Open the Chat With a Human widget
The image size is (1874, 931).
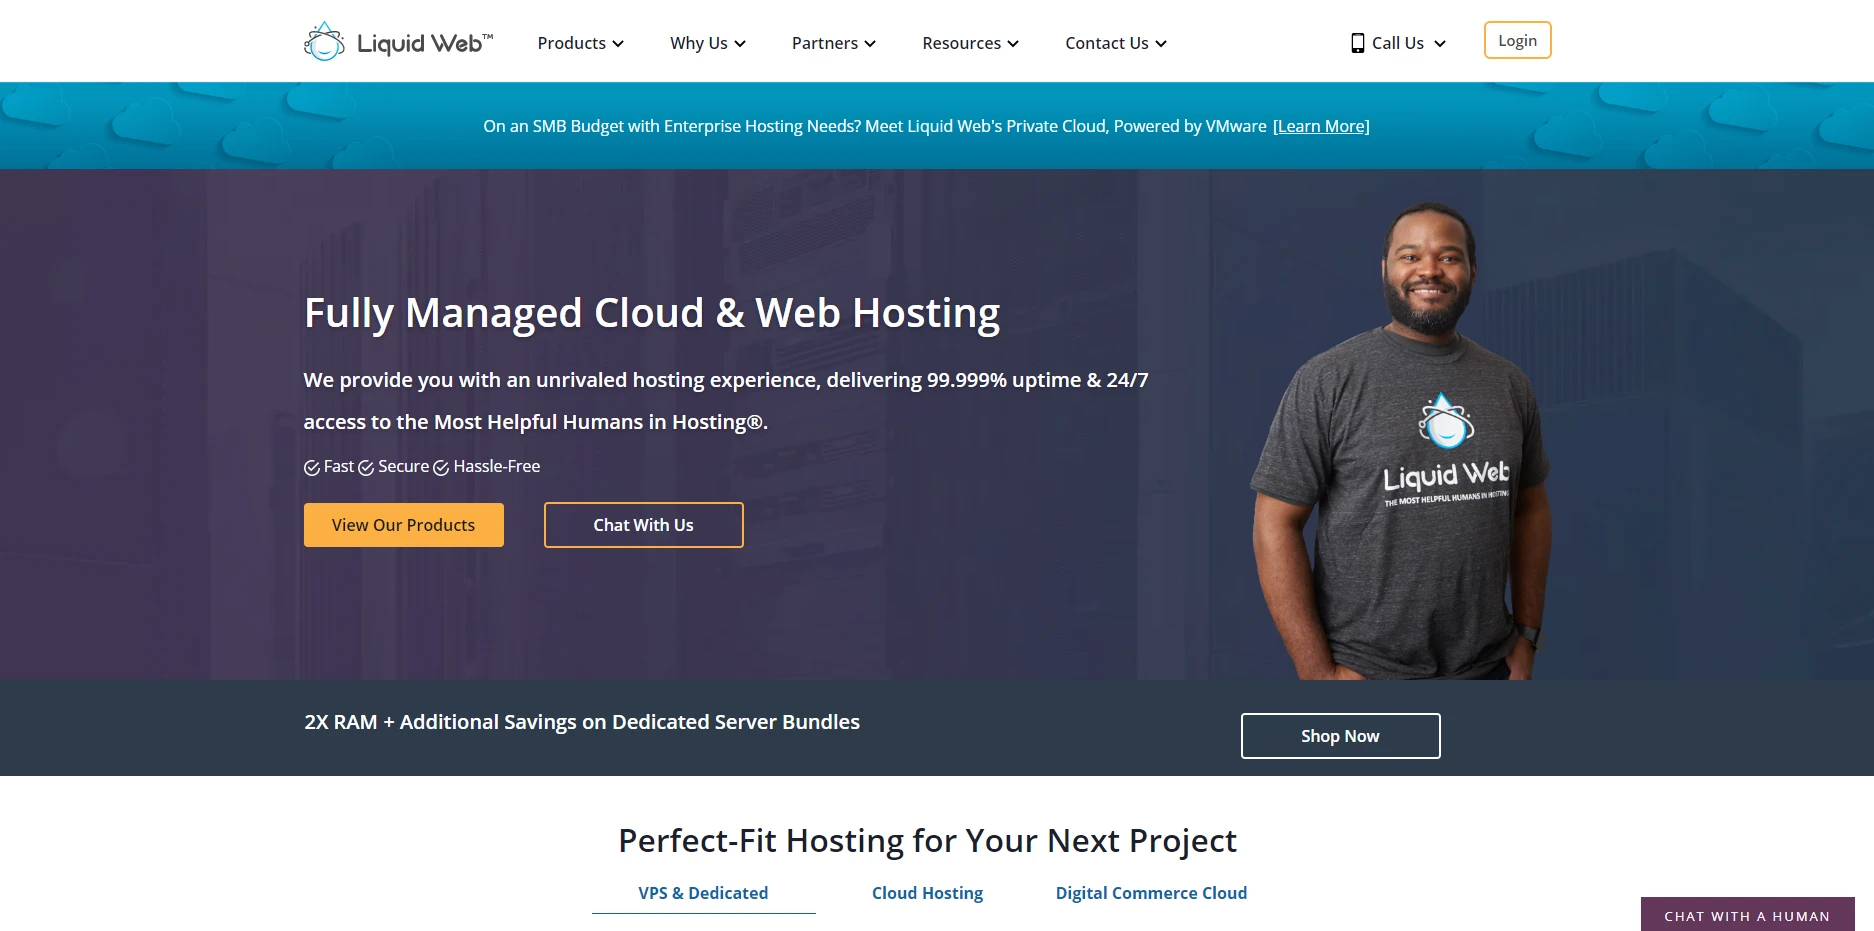pyautogui.click(x=1746, y=915)
